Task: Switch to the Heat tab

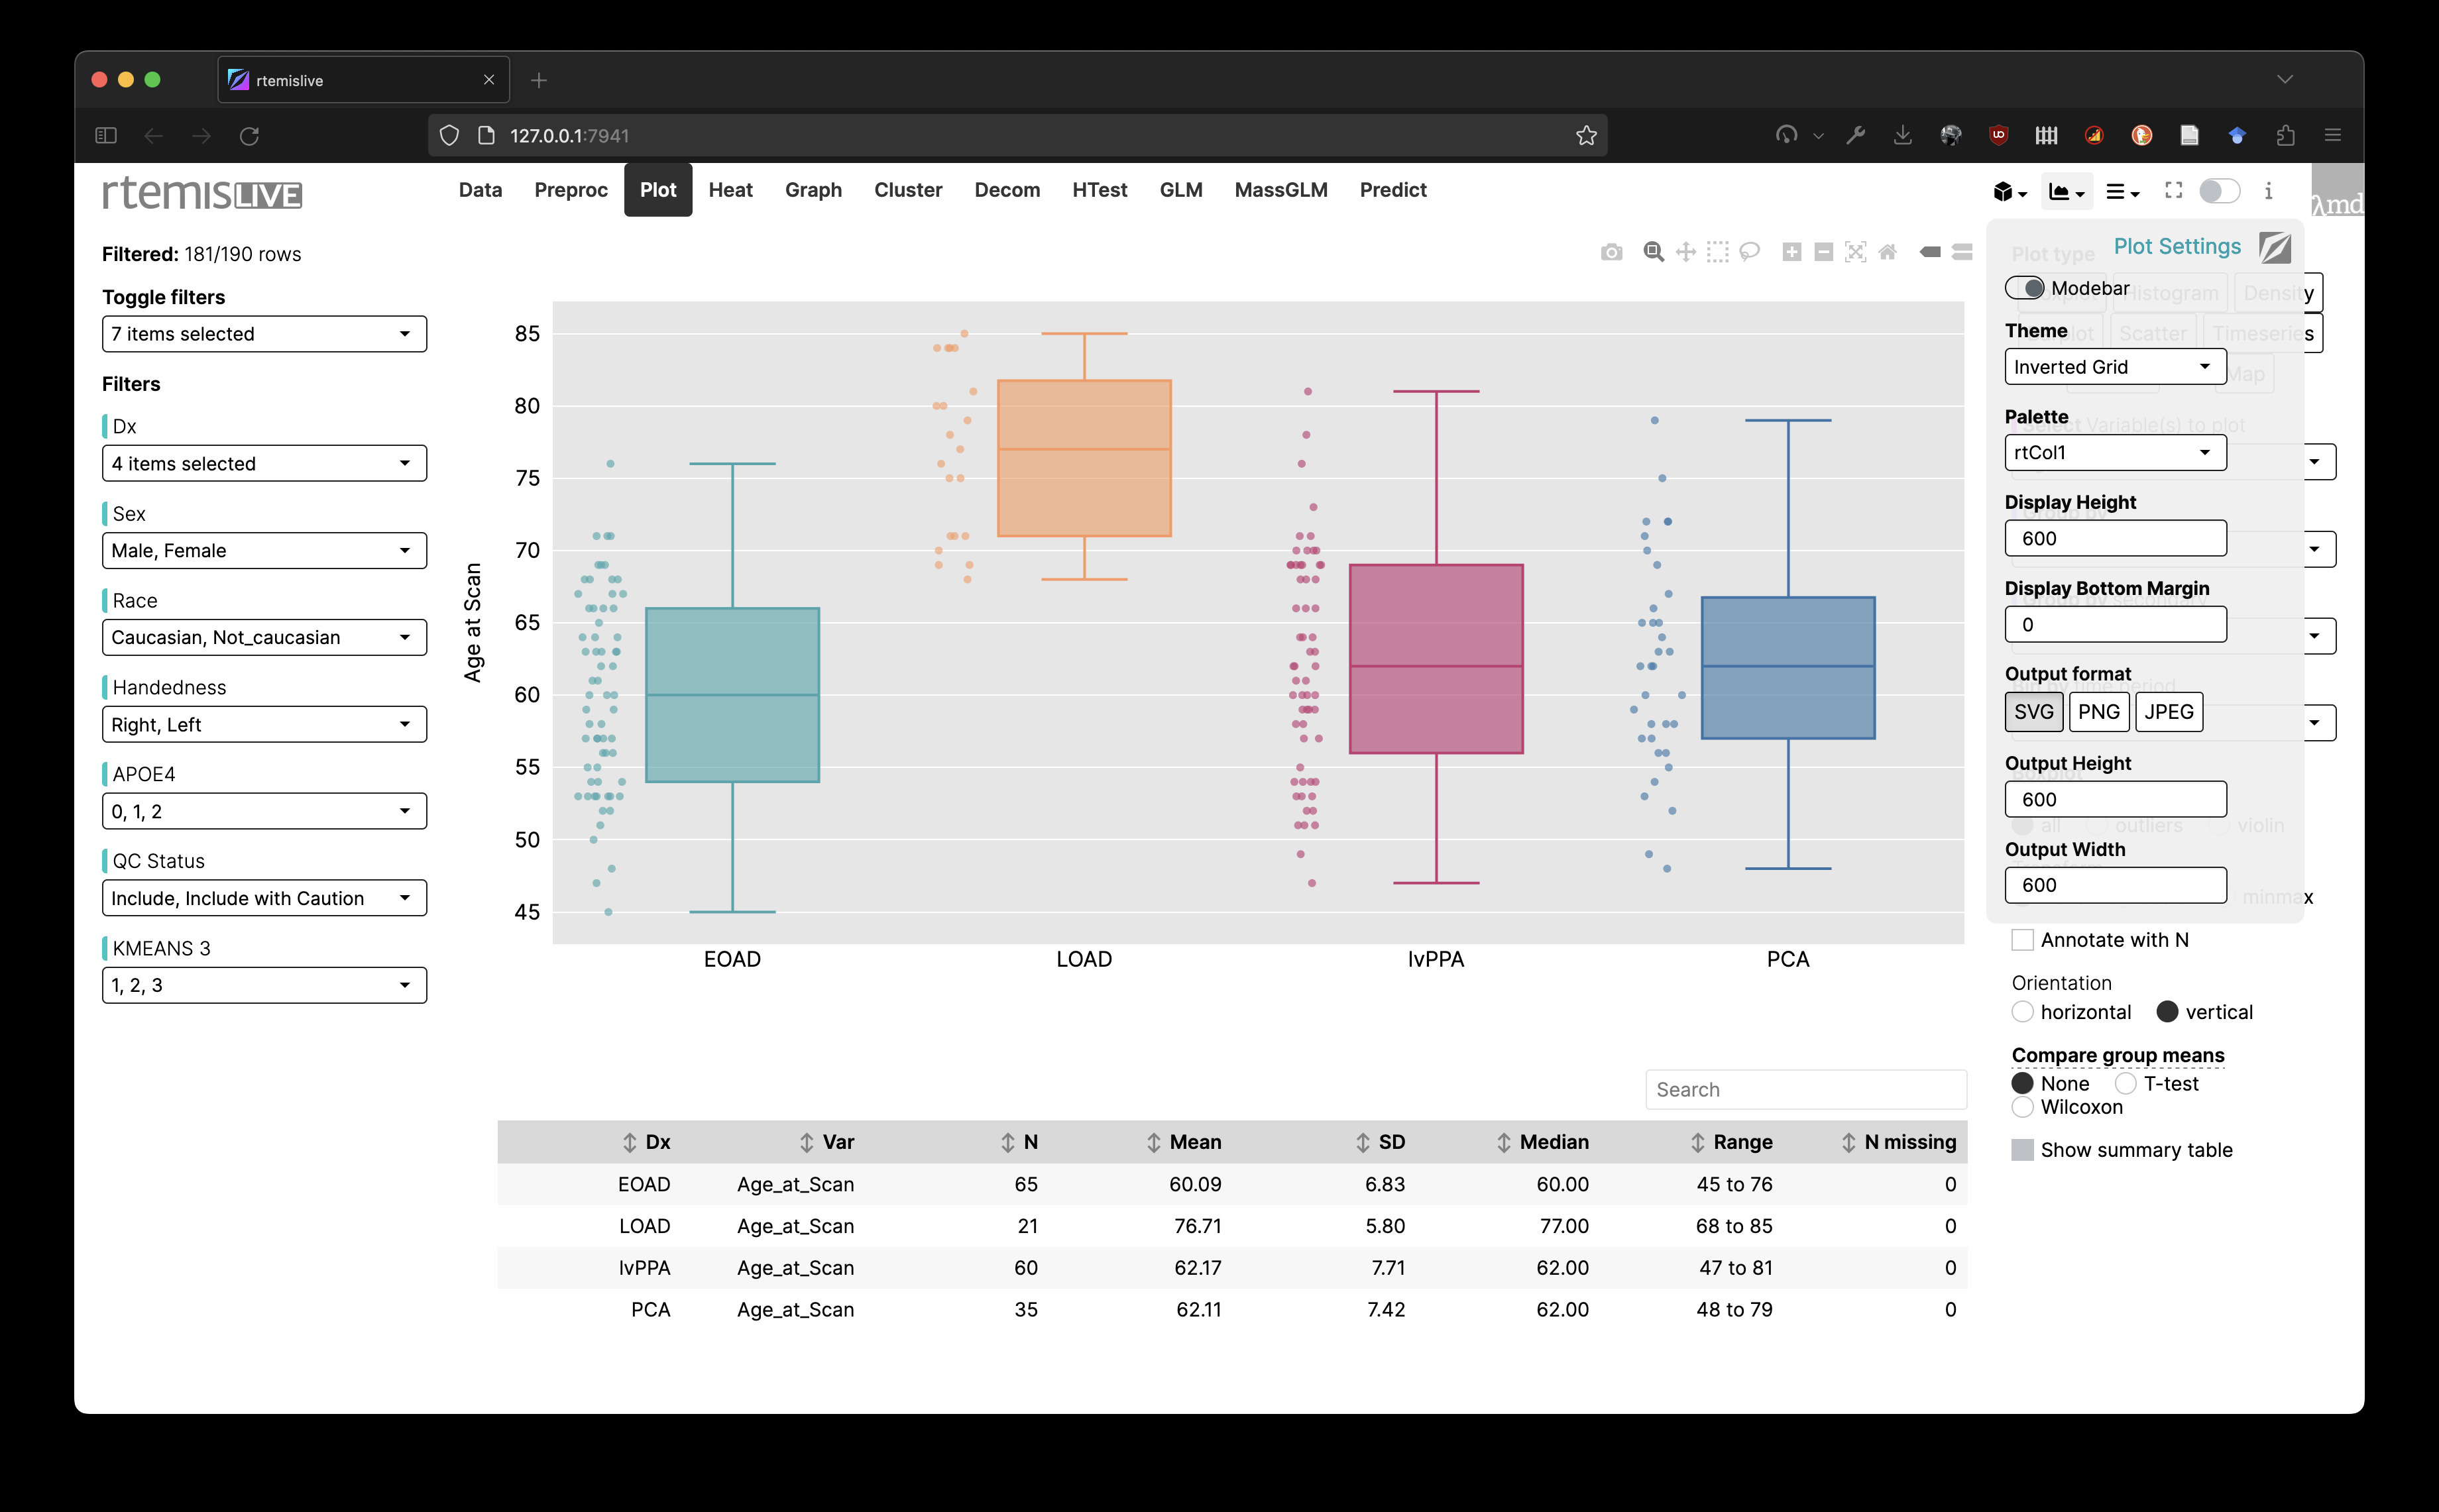Action: click(730, 190)
